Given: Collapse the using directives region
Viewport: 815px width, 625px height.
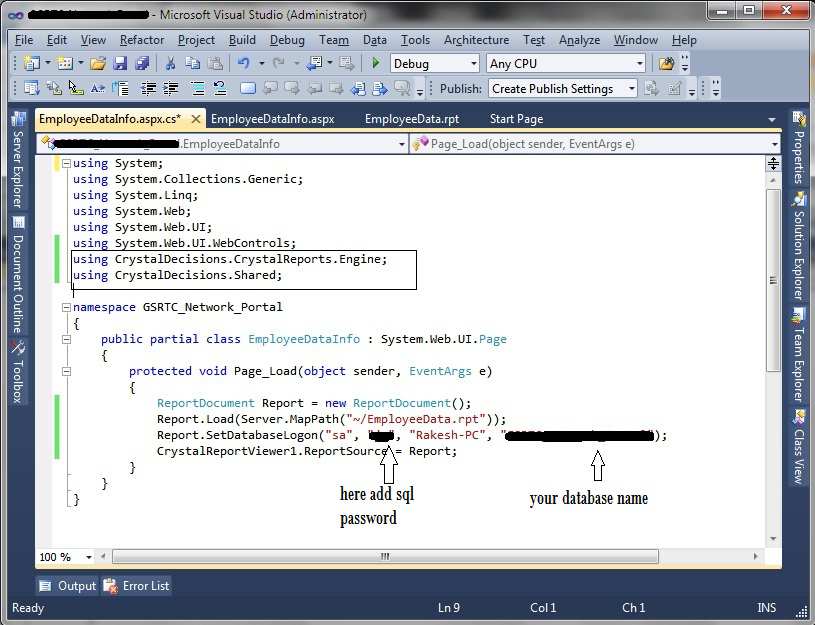Looking at the screenshot, I should point(66,163).
